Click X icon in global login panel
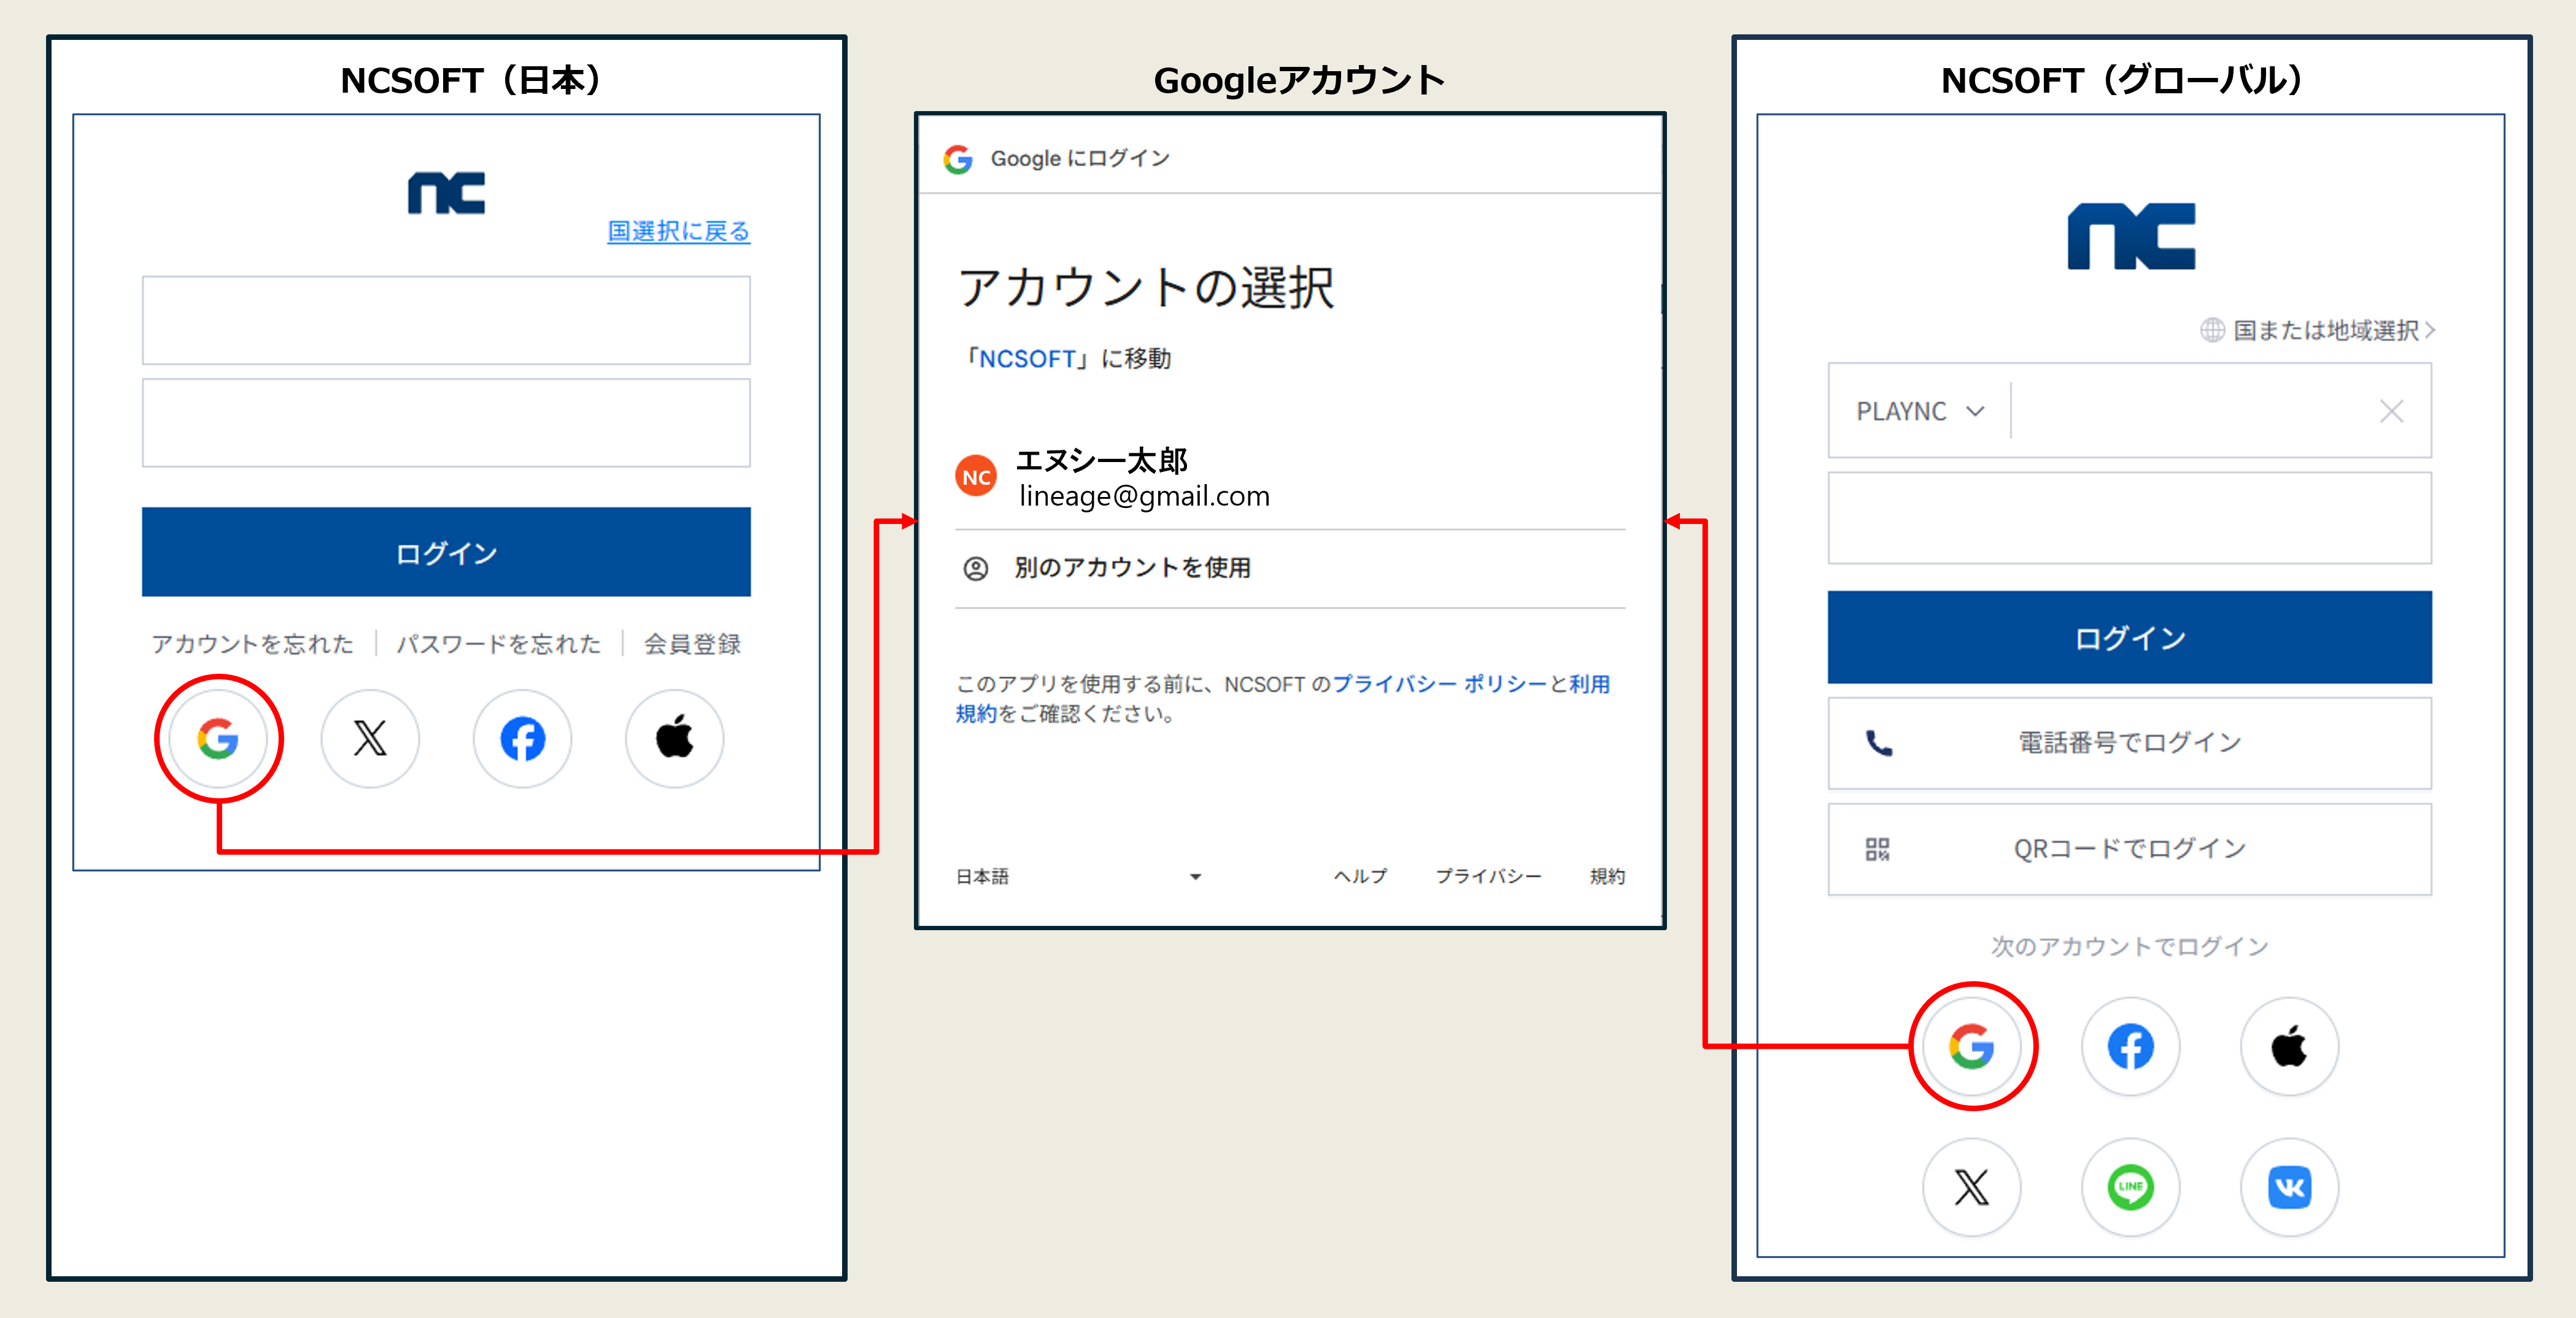Viewport: 2576px width, 1318px height. coord(1971,1187)
